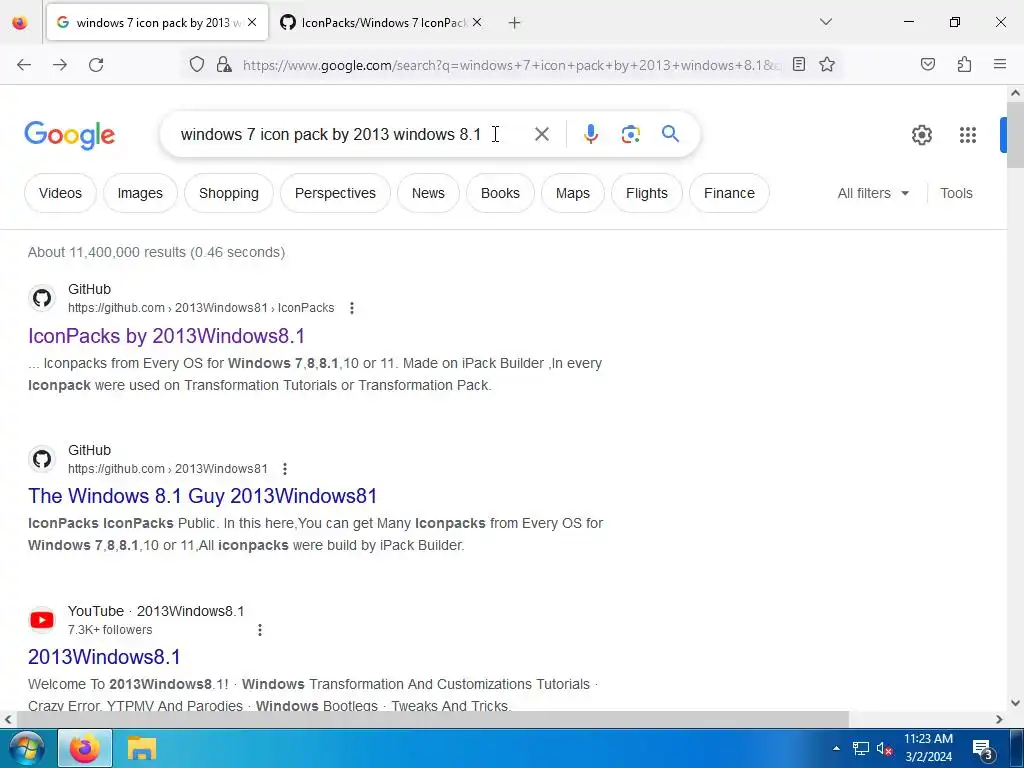Image resolution: width=1024 pixels, height=768 pixels.
Task: Click the Google logo
Action: (x=70, y=135)
